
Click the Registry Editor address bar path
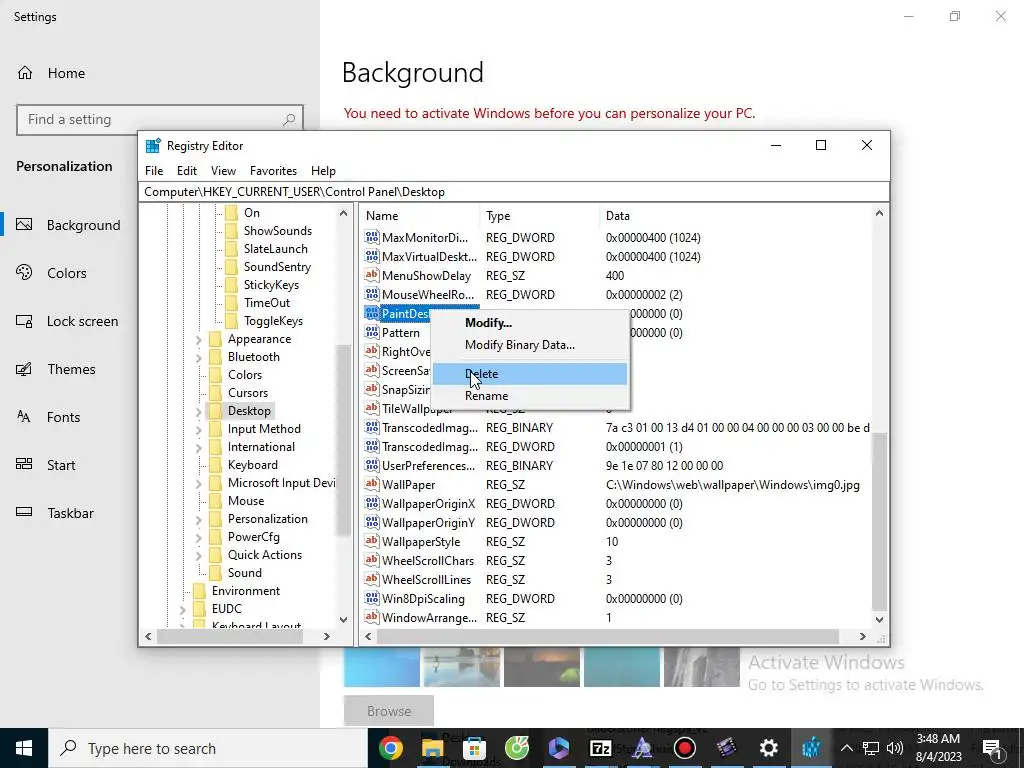pyautogui.click(x=514, y=192)
